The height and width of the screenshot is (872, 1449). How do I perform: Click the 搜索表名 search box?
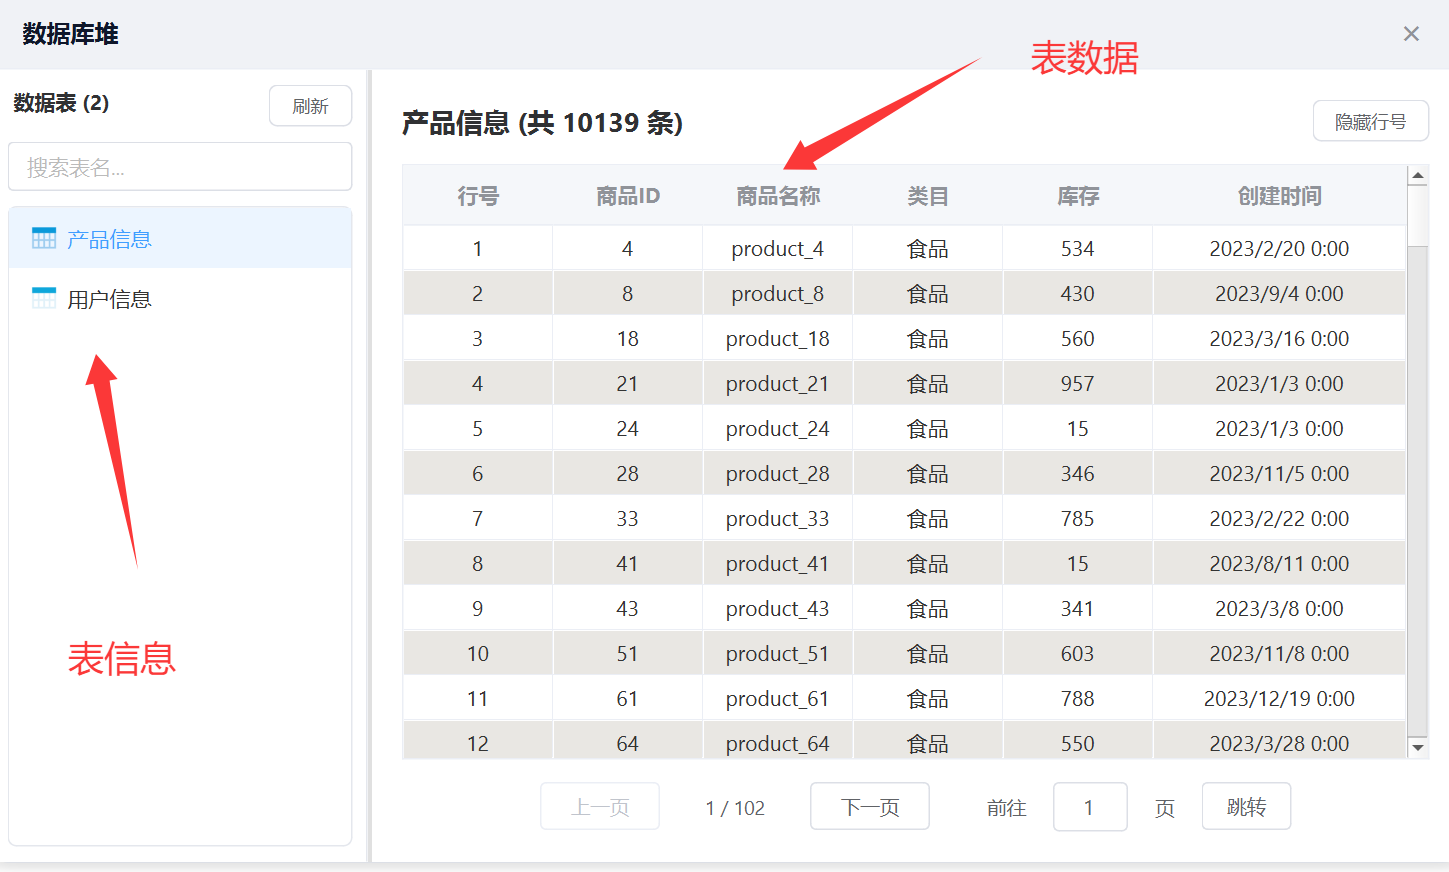[180, 167]
